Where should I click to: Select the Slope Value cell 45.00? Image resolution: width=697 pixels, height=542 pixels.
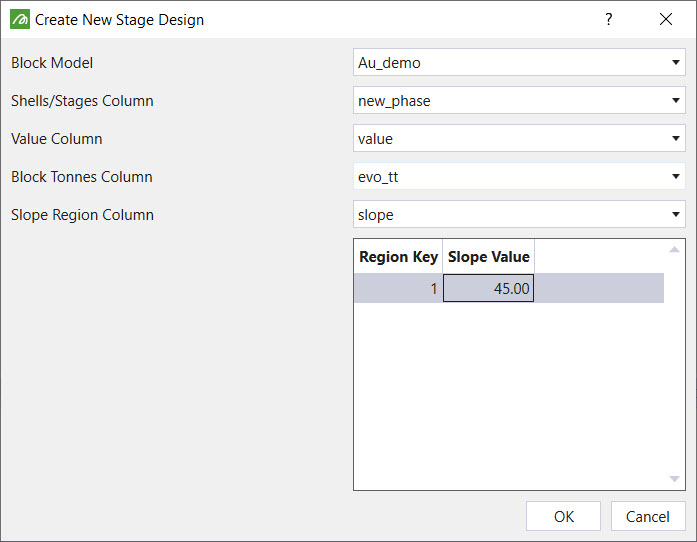coord(489,289)
